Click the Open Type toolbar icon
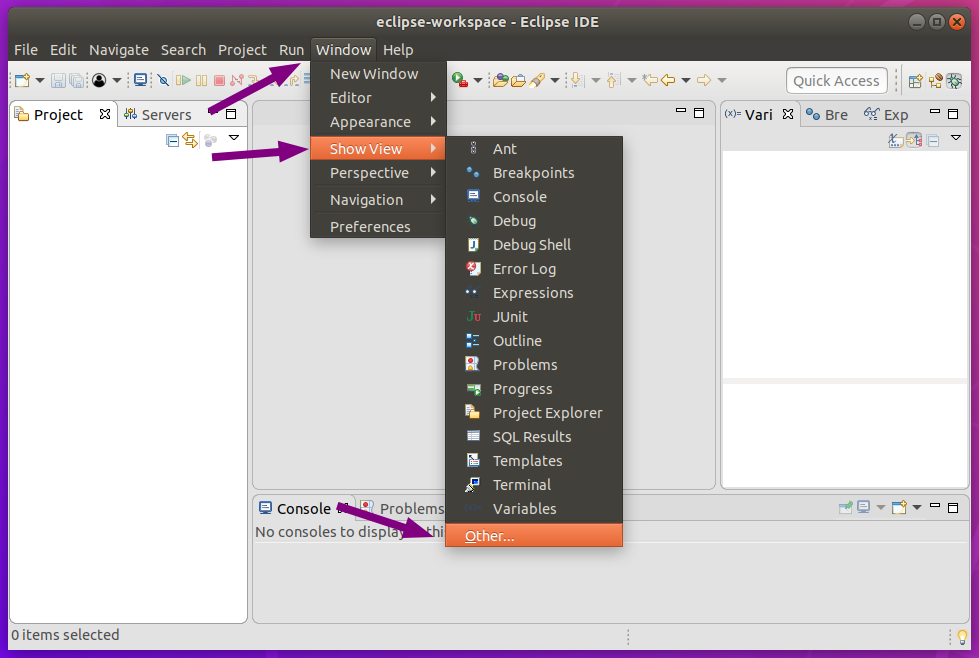The image size is (979, 658). (x=500, y=80)
